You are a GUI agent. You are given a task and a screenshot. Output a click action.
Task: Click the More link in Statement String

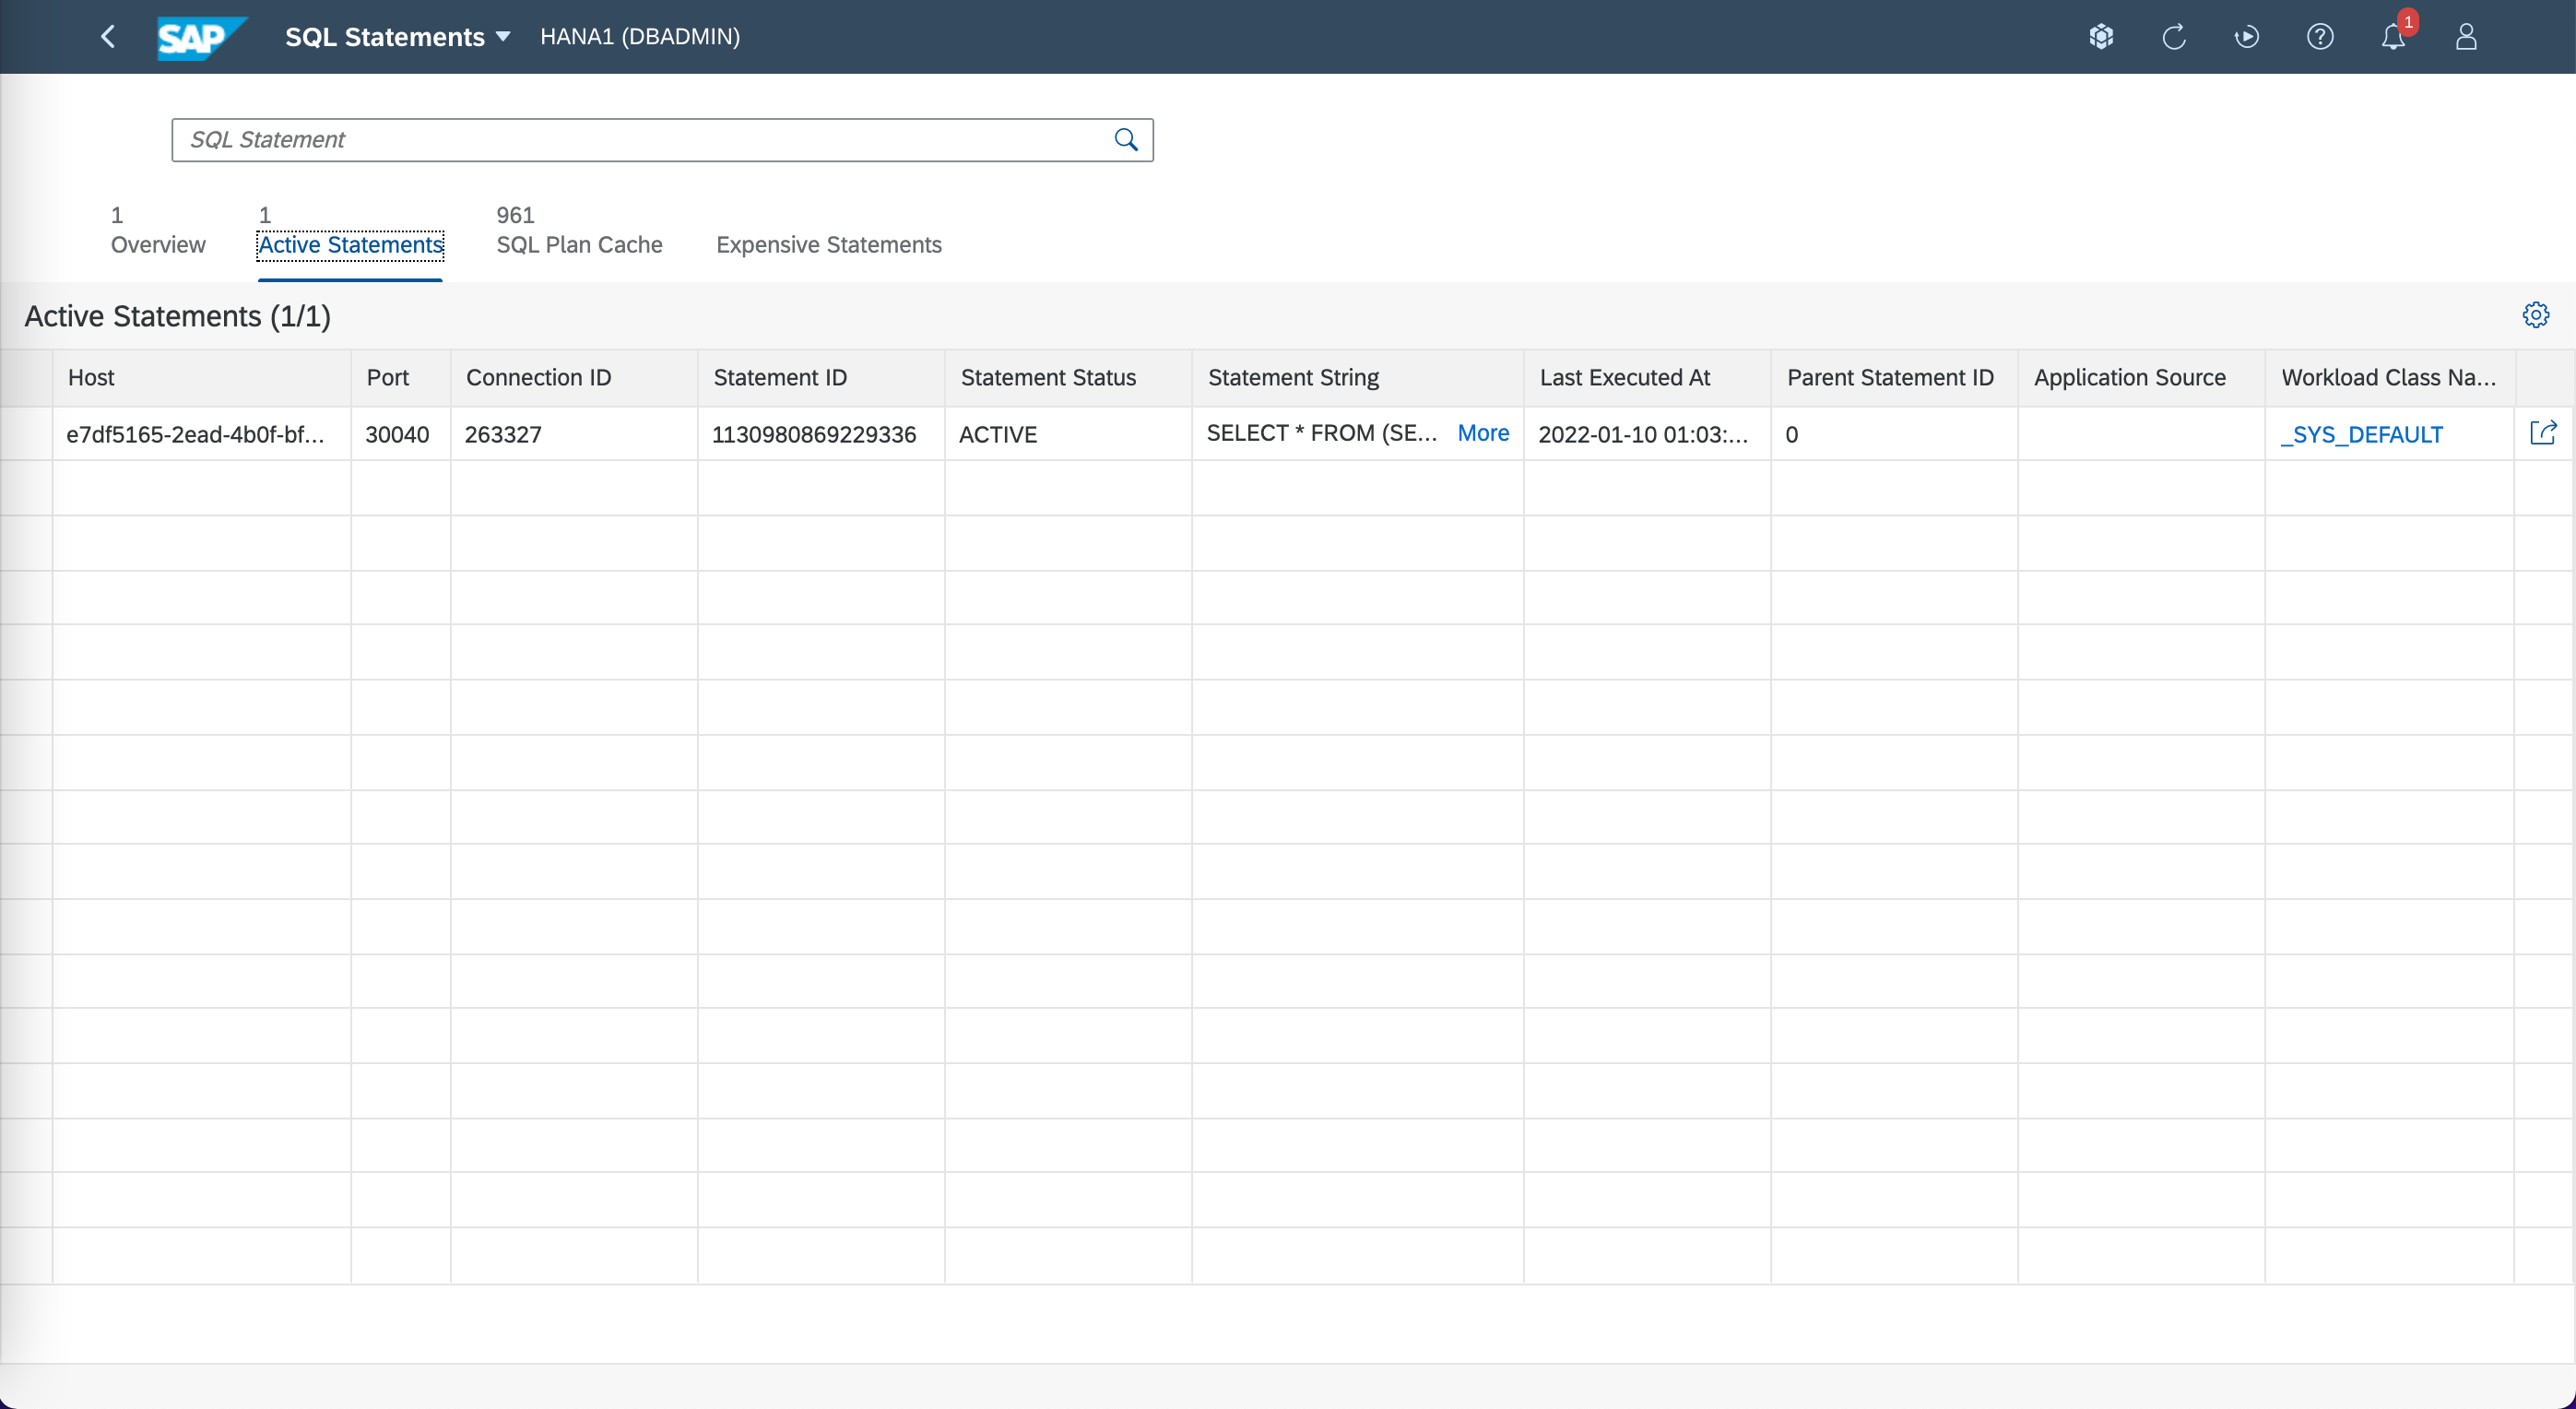point(1482,433)
